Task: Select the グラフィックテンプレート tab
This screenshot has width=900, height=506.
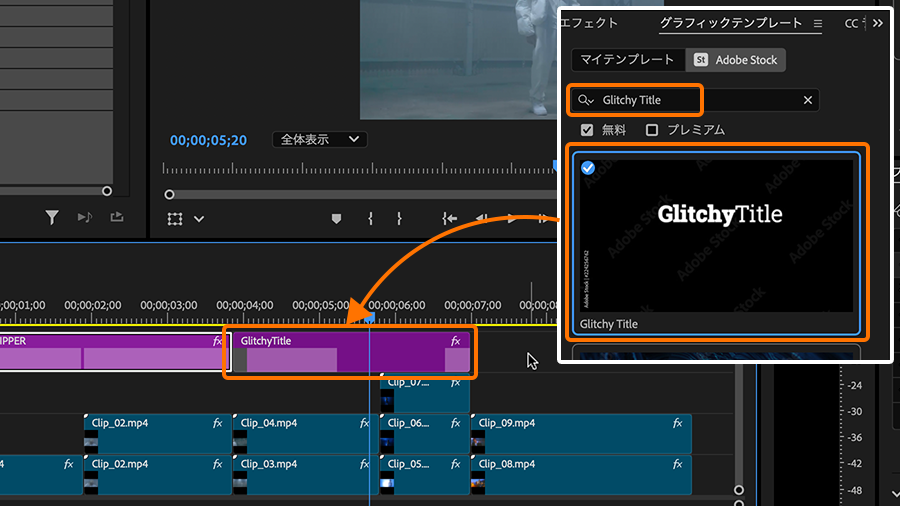Action: click(x=731, y=23)
